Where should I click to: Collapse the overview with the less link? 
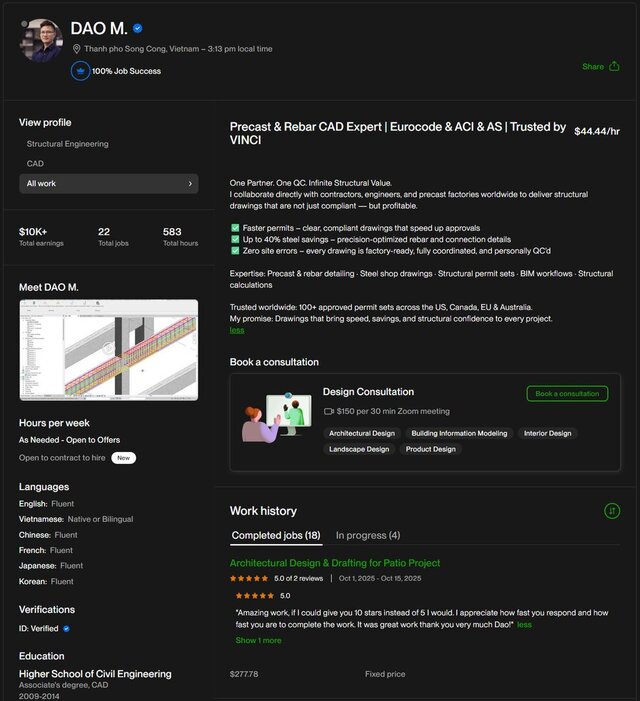[x=237, y=330]
